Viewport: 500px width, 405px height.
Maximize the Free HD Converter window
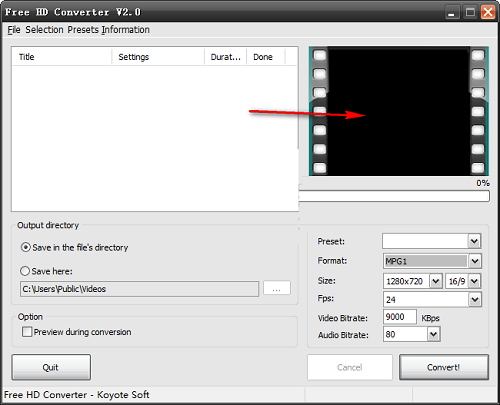(x=470, y=13)
